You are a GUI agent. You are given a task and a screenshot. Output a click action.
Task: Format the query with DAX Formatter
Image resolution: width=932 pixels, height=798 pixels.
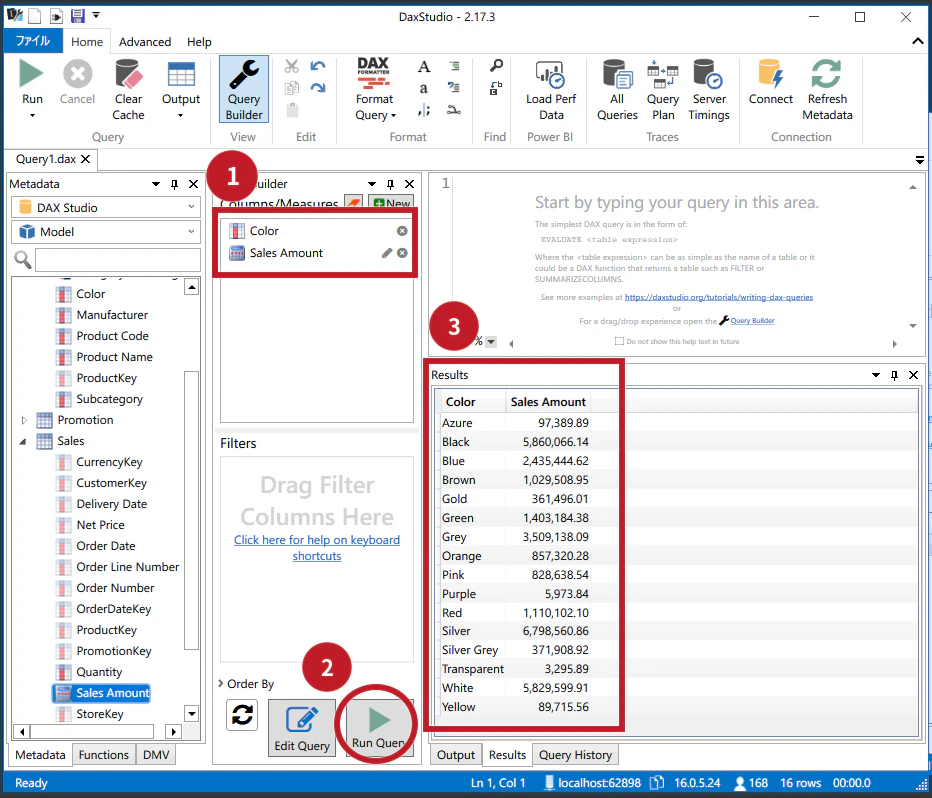point(374,90)
